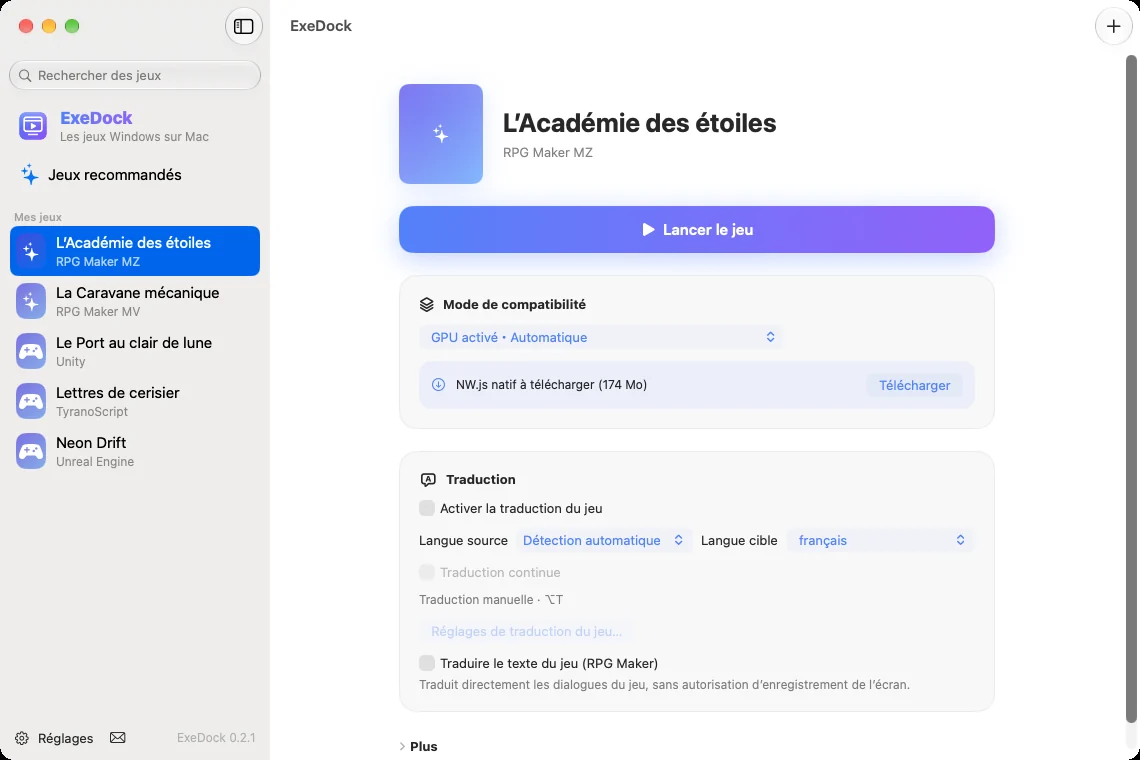This screenshot has width=1140, height=760.
Task: Click the Mes jeux section header
Action: pos(38,217)
